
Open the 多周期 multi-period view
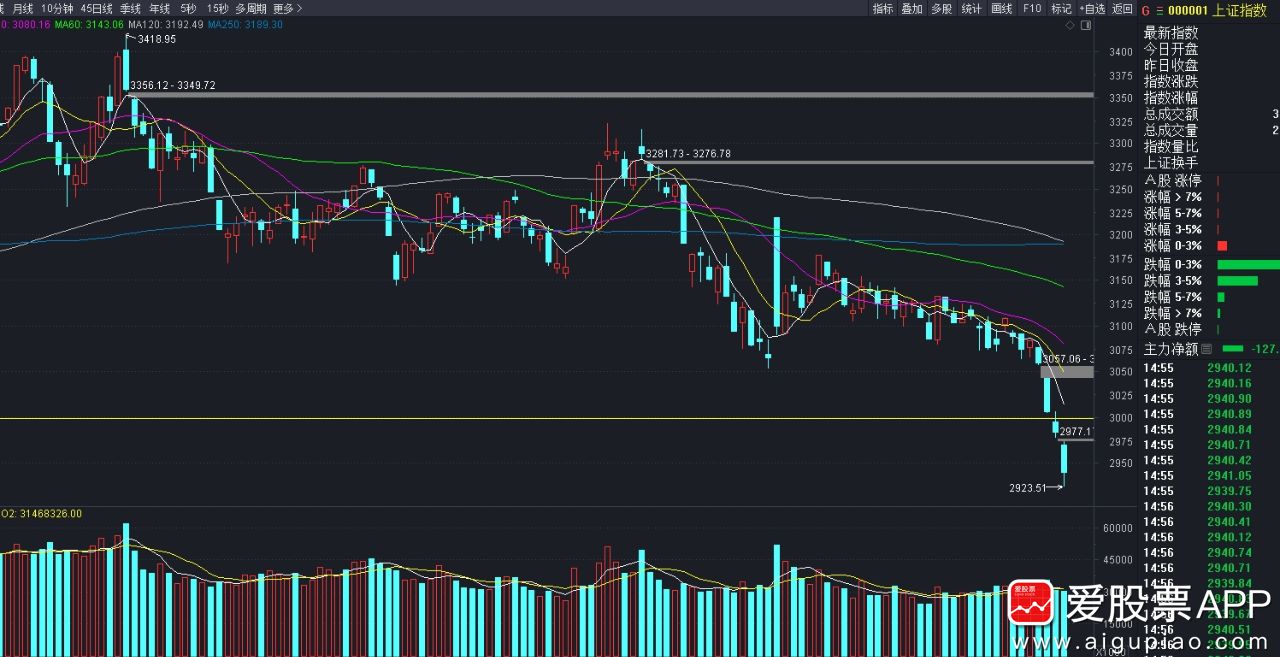[x=250, y=8]
